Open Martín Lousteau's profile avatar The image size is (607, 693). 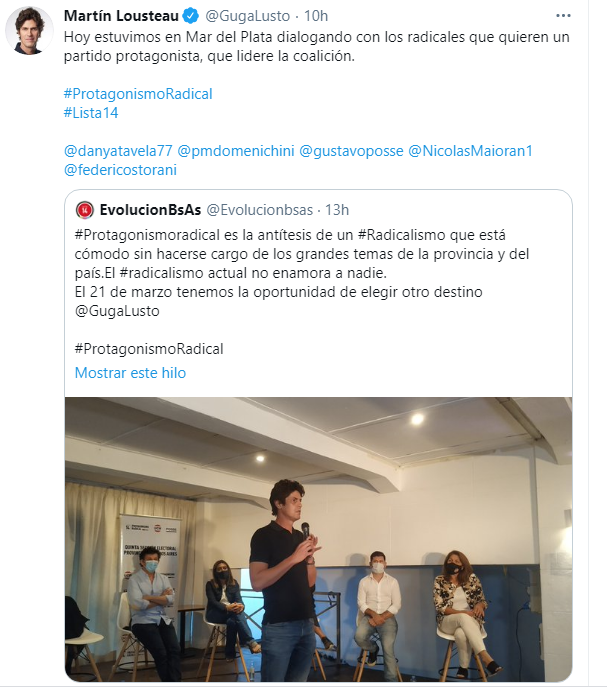[29, 31]
